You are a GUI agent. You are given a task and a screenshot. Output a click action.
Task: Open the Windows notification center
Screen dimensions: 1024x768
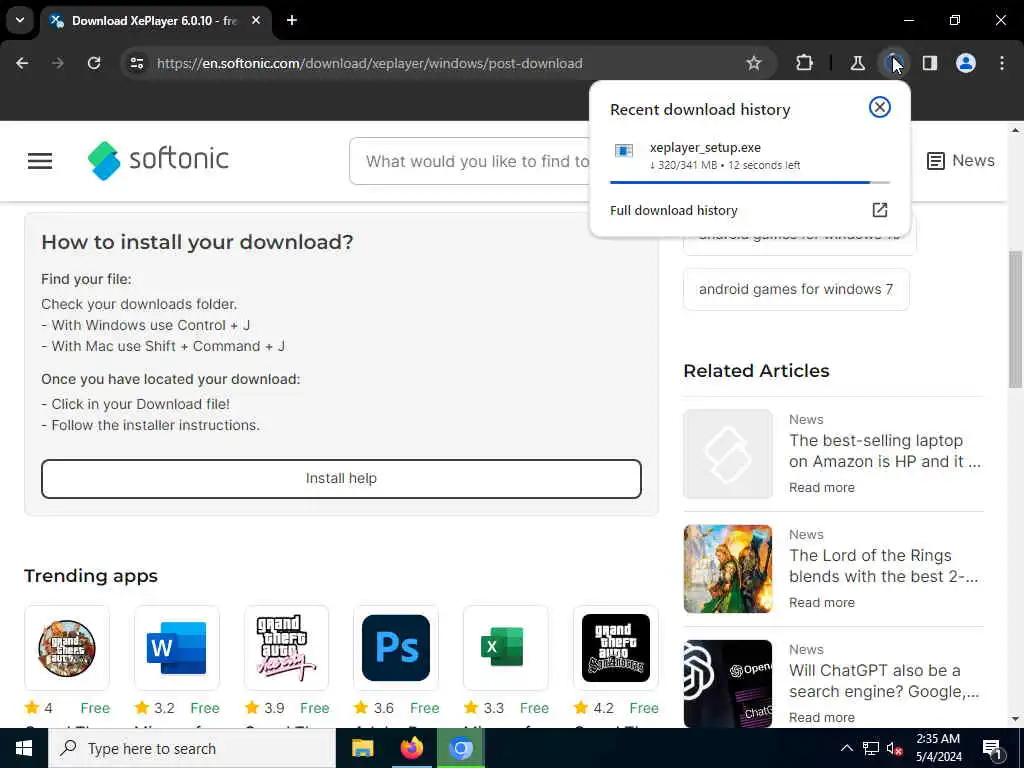pos(992,748)
